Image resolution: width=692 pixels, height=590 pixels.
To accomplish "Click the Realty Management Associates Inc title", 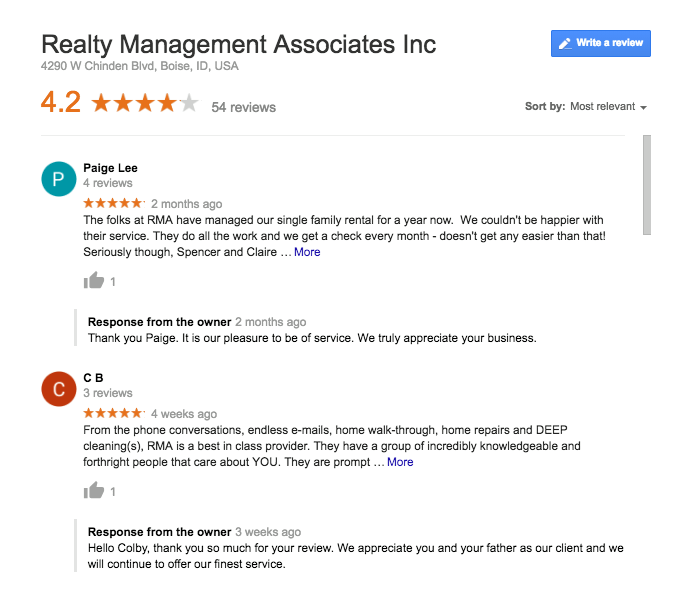I will (239, 45).
